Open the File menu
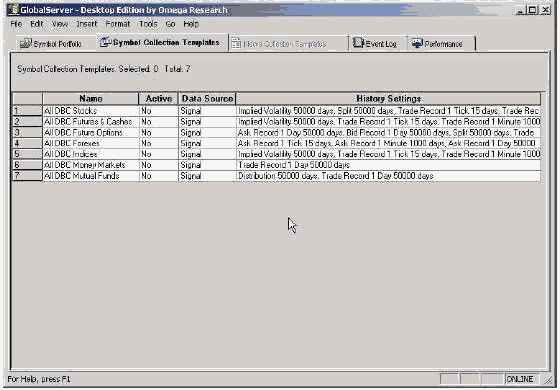Image resolution: width=560 pixels, height=390 pixels. pyautogui.click(x=16, y=24)
